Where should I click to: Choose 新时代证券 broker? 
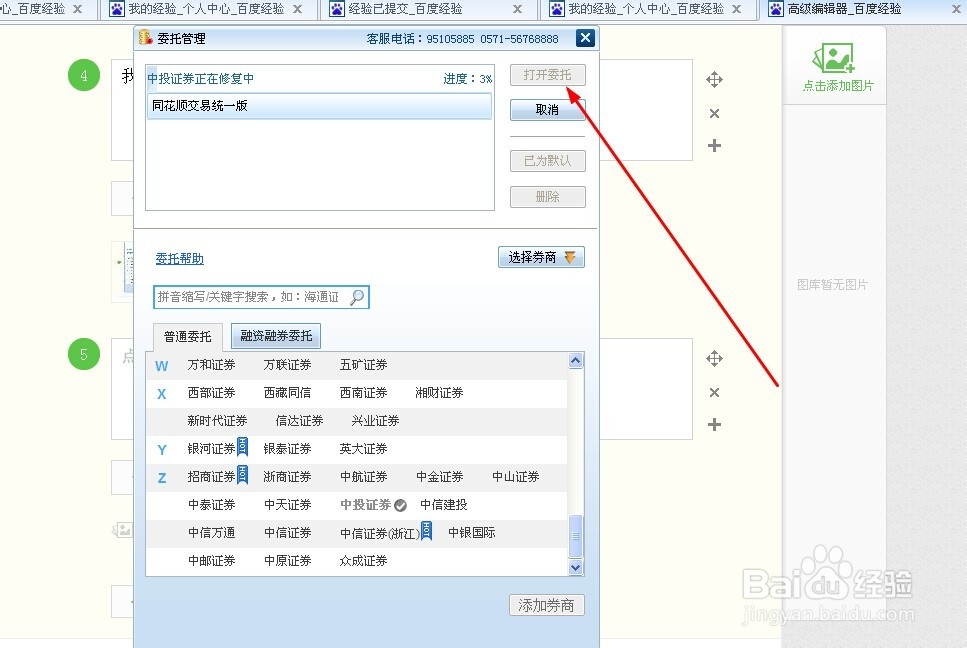coord(217,421)
